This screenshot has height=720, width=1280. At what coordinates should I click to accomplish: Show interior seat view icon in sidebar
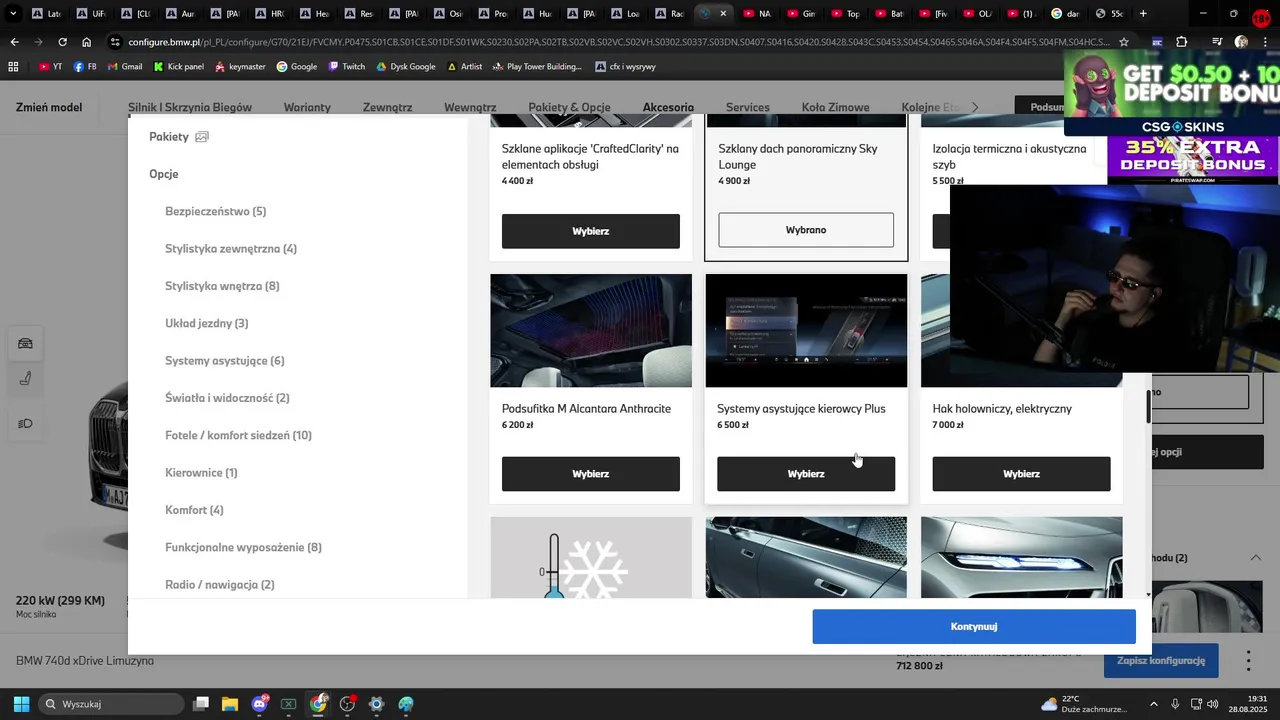click(x=26, y=379)
